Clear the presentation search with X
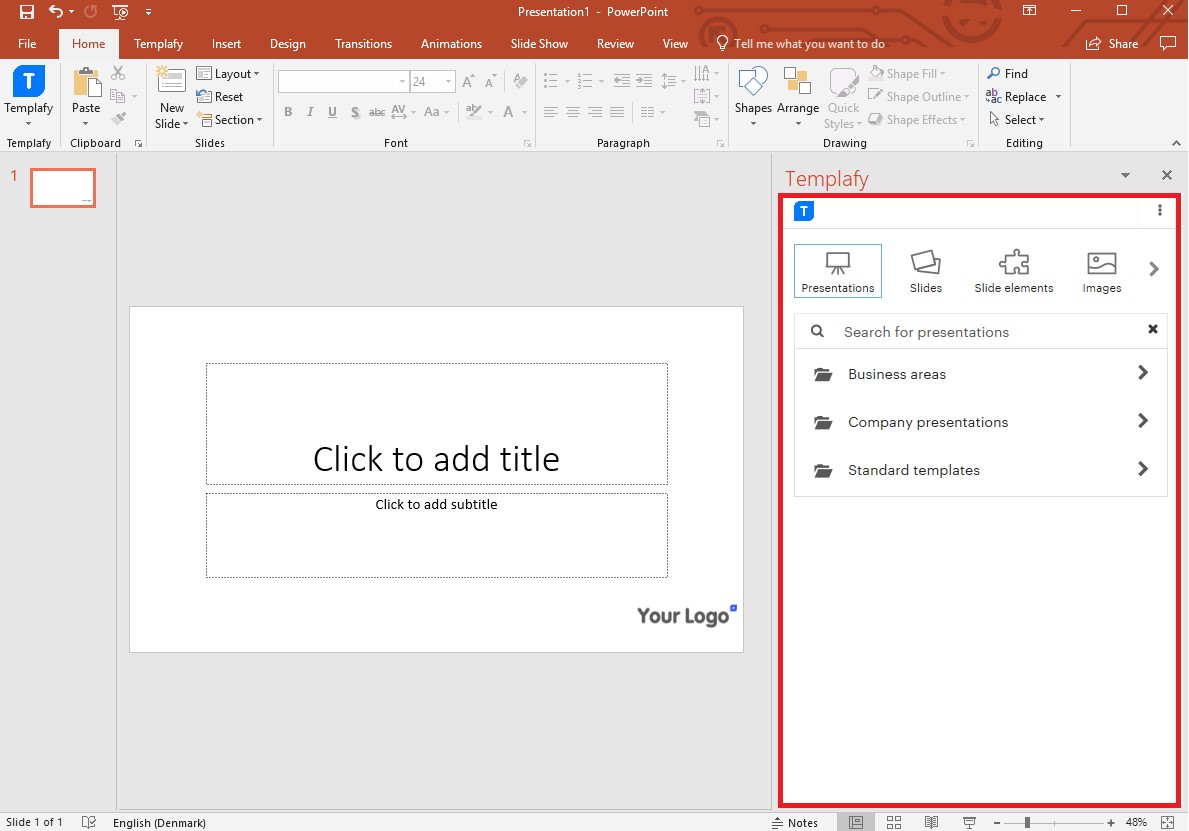This screenshot has width=1189, height=831. [x=1153, y=329]
